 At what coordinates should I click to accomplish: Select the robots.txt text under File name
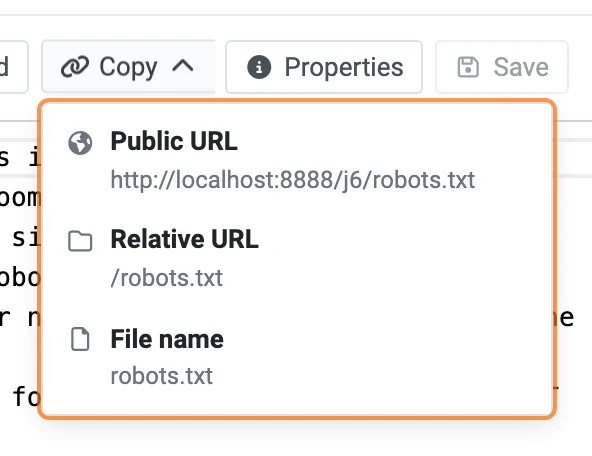162,376
